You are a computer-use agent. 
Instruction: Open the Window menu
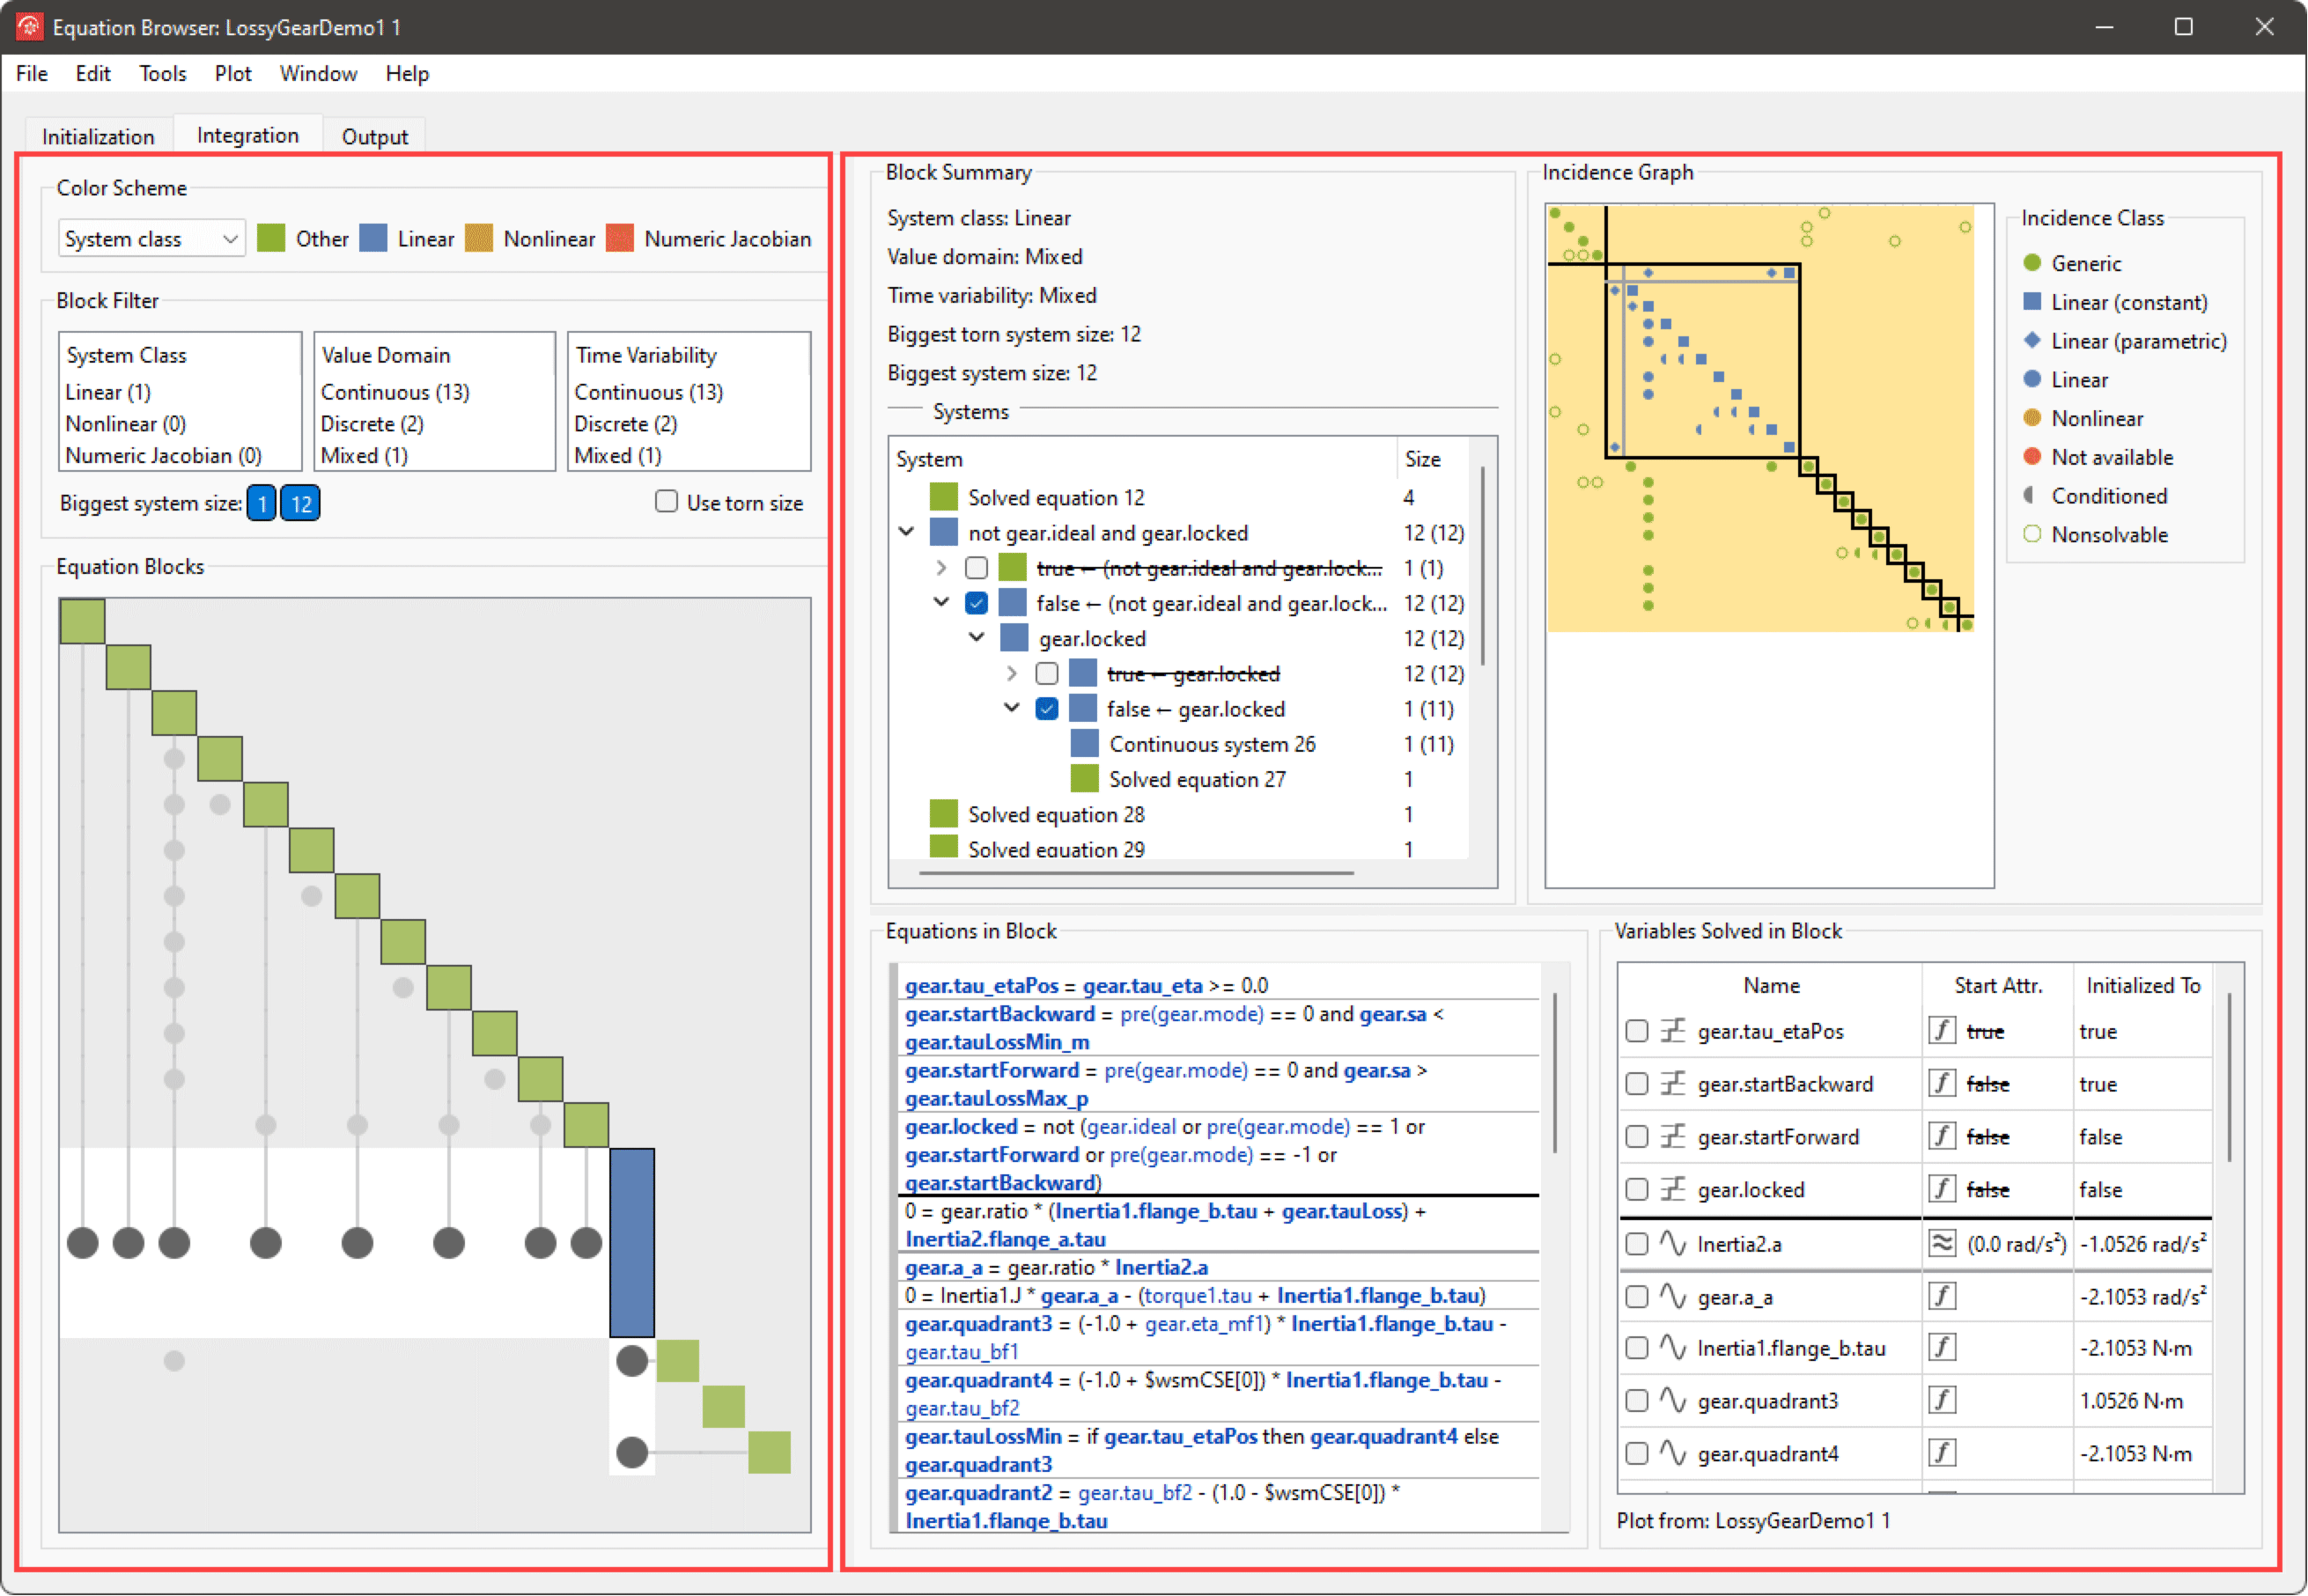317,73
